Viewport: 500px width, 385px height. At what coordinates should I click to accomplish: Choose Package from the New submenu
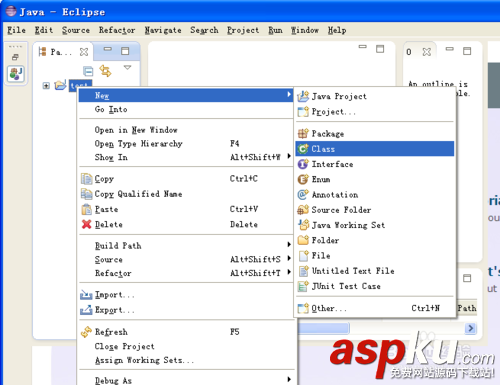pyautogui.click(x=375, y=134)
